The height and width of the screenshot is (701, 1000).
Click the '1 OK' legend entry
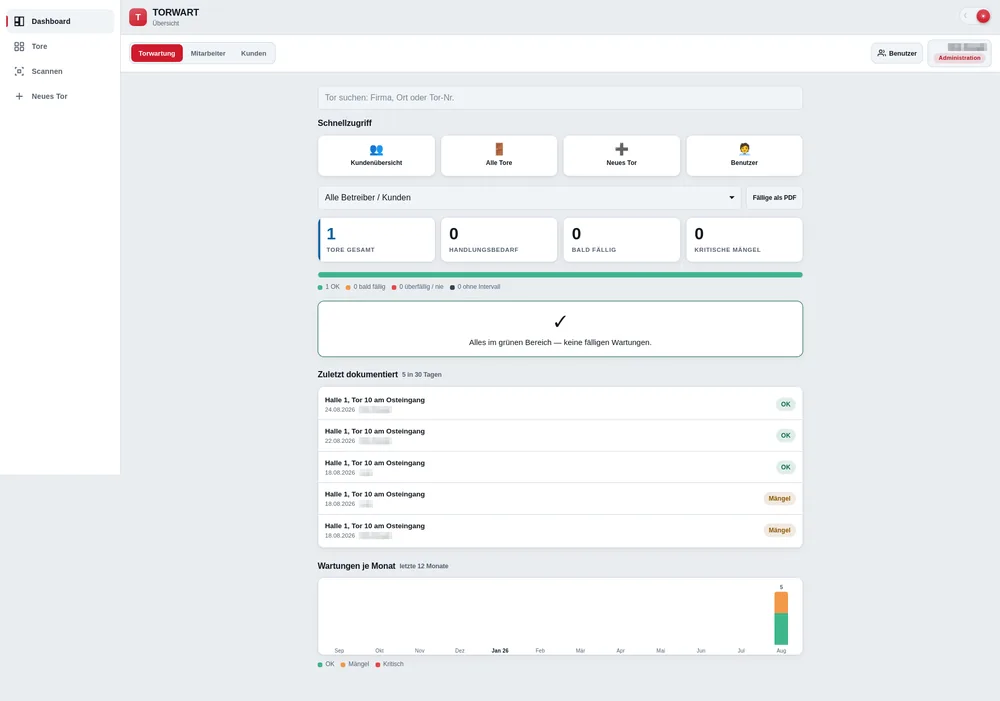pos(329,287)
